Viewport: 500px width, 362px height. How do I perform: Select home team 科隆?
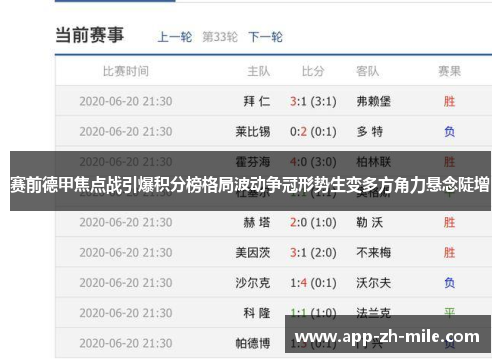click(x=257, y=313)
